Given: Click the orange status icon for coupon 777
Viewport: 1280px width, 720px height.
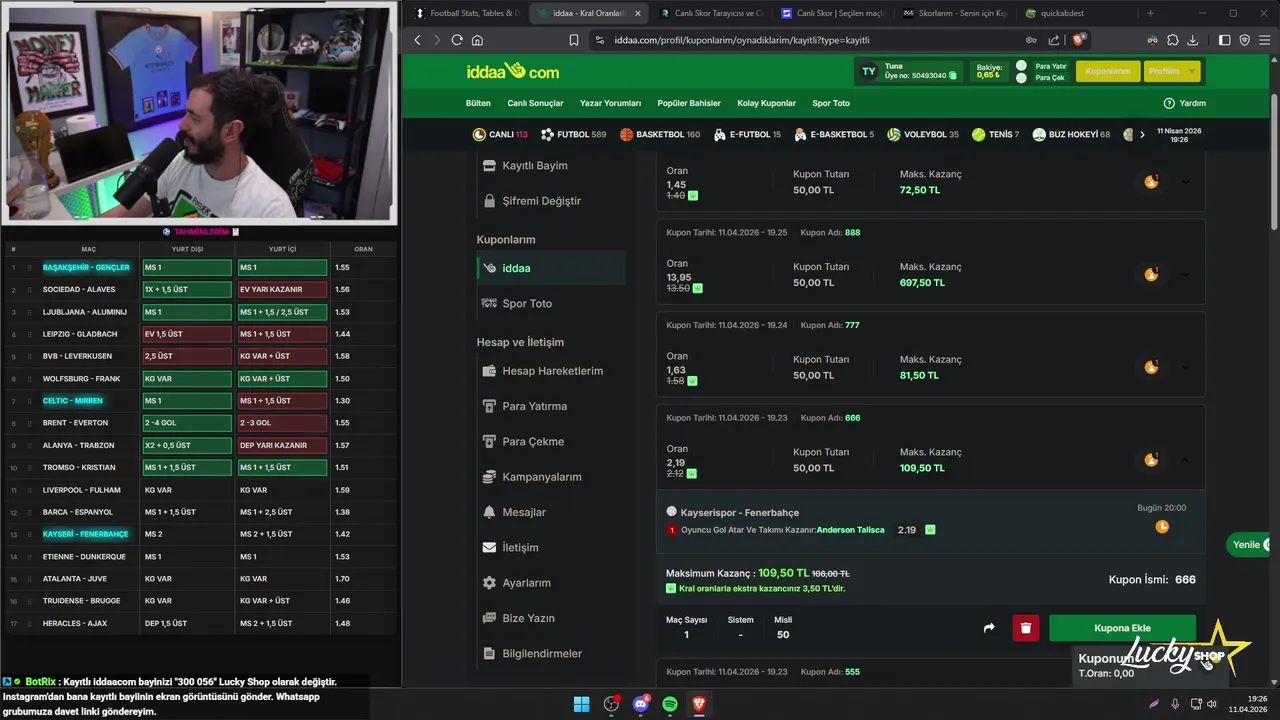Looking at the screenshot, I should (1151, 367).
